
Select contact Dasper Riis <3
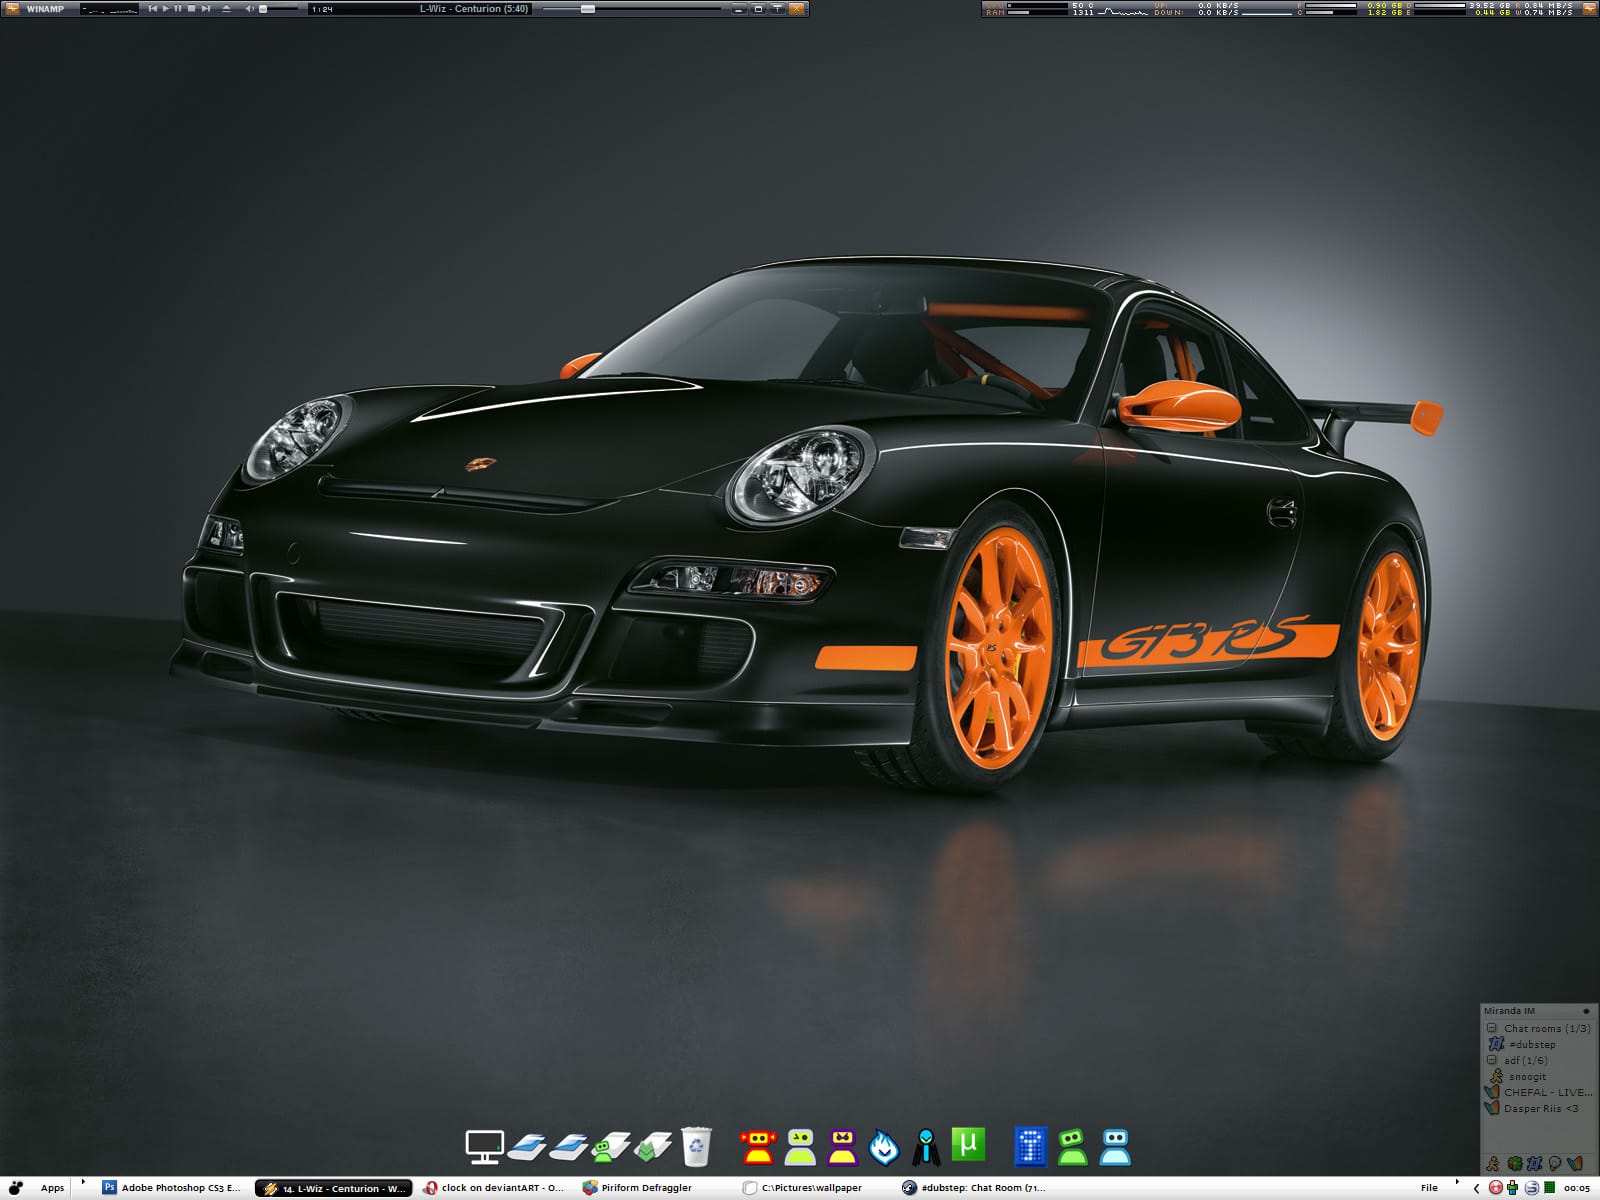(1533, 1108)
